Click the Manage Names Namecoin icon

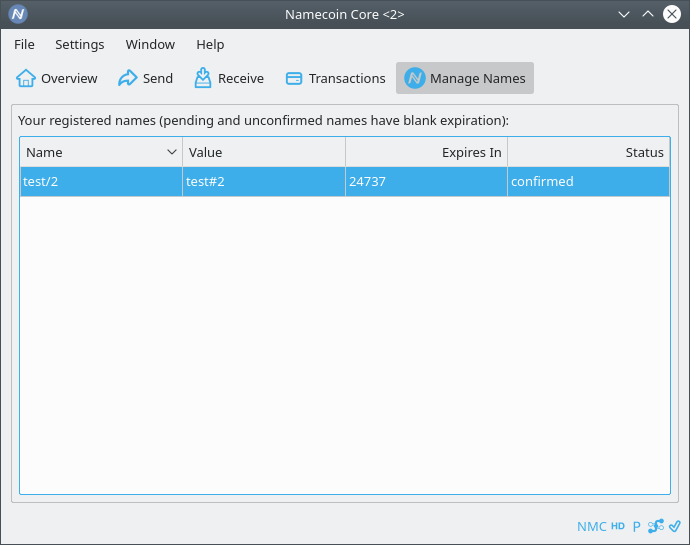(415, 78)
